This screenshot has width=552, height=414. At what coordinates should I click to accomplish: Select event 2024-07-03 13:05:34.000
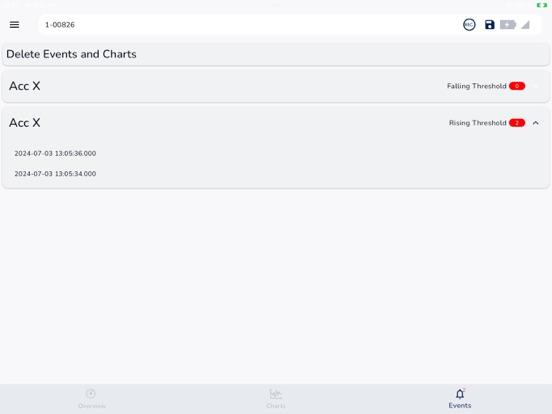(x=55, y=174)
